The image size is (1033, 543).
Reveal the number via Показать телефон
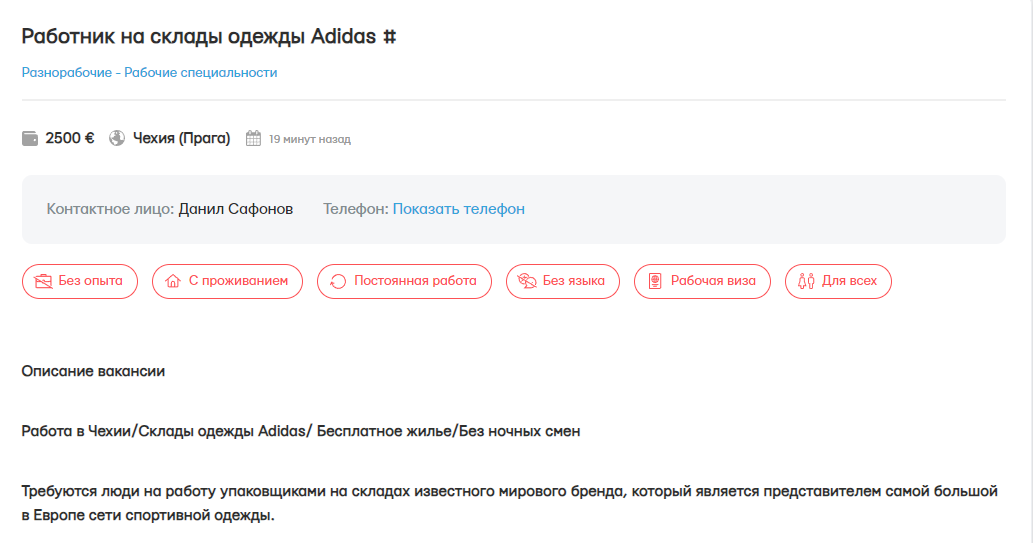click(458, 209)
